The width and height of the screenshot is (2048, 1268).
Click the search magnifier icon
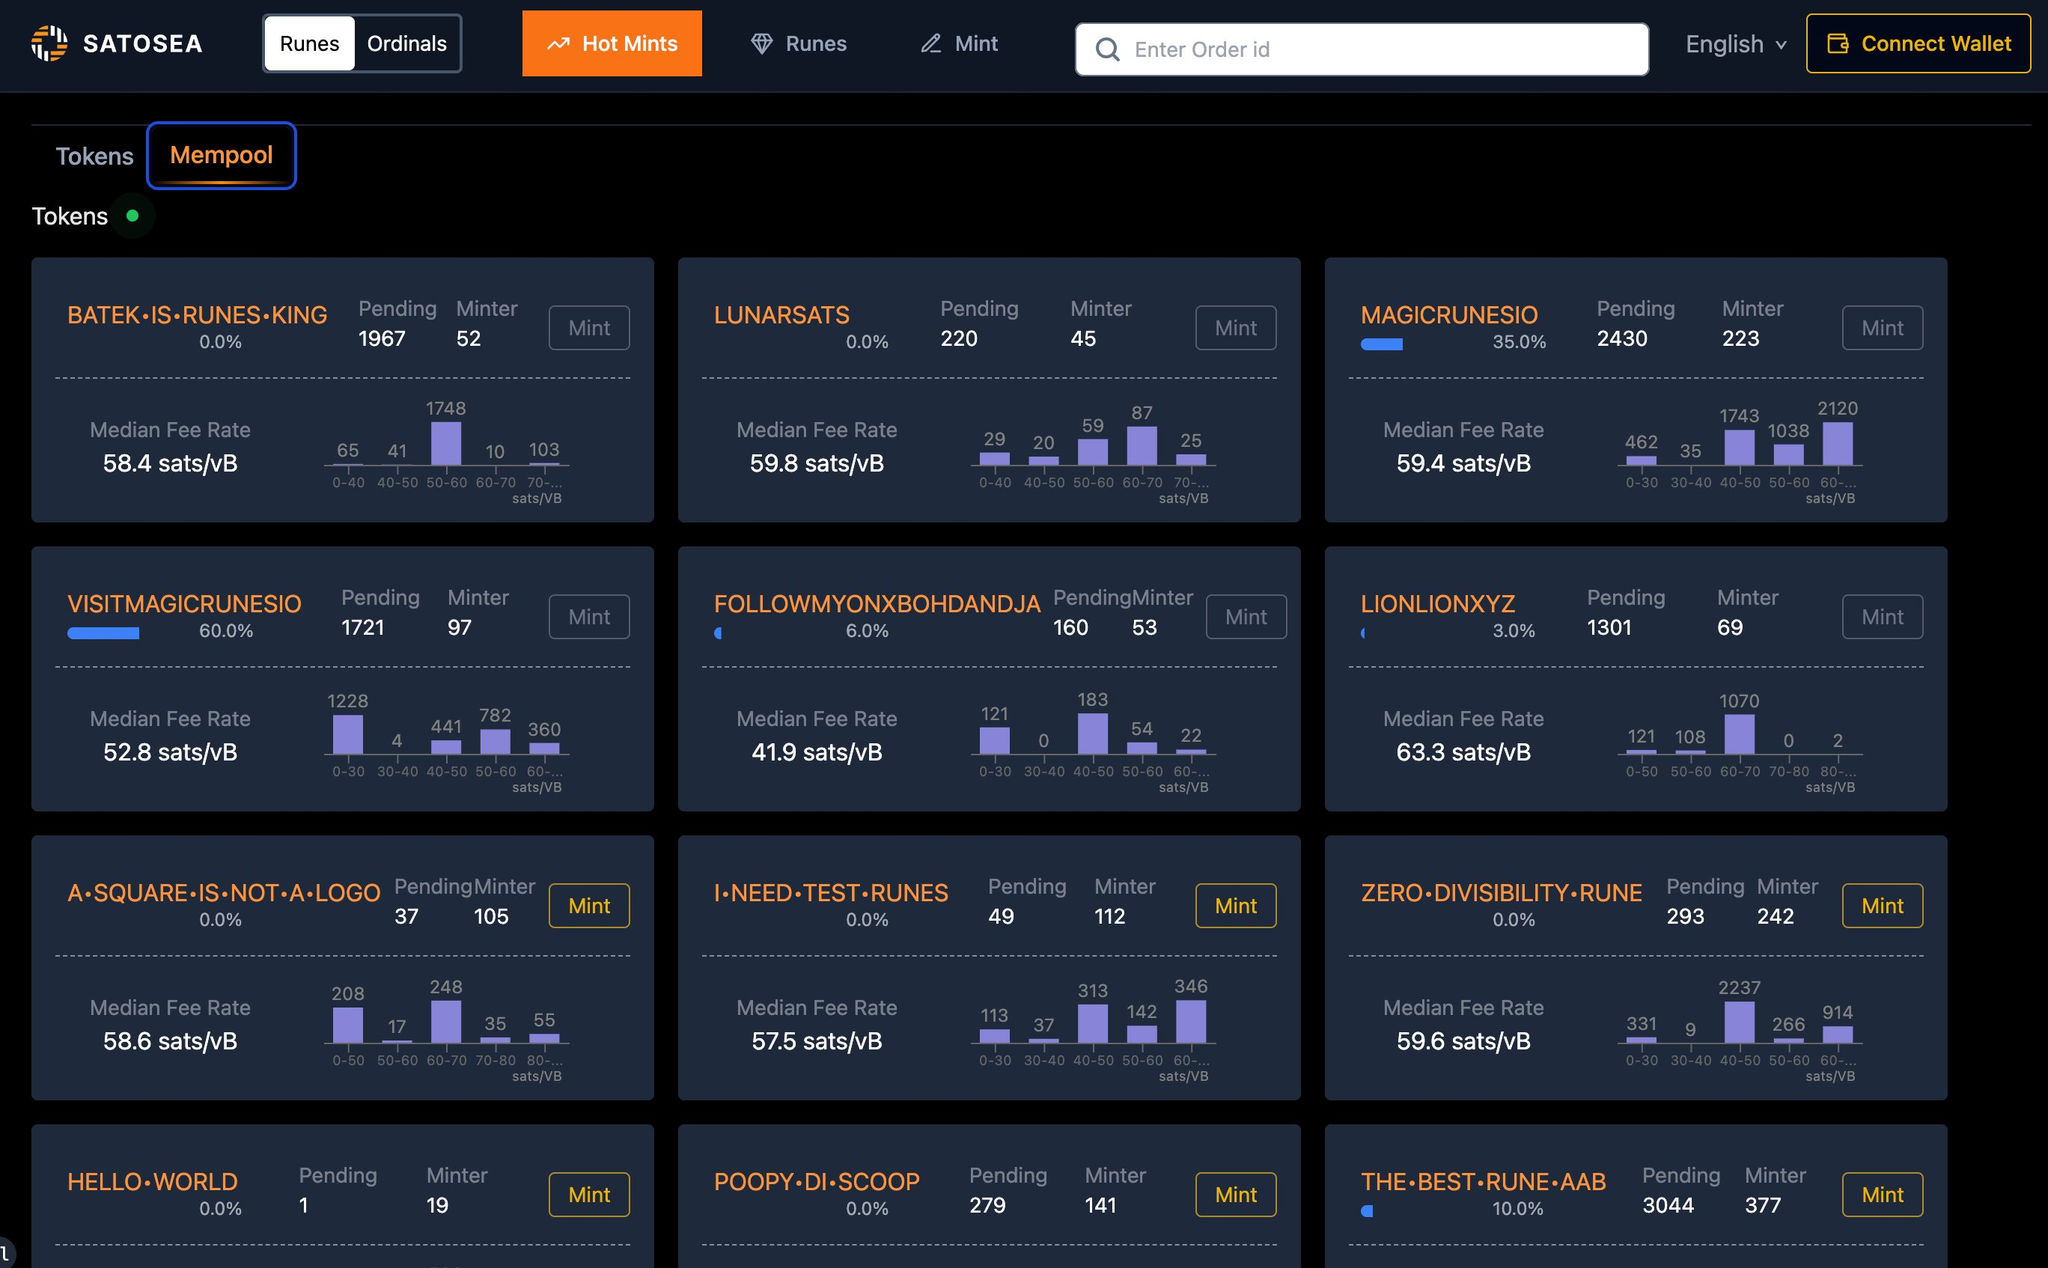1107,49
